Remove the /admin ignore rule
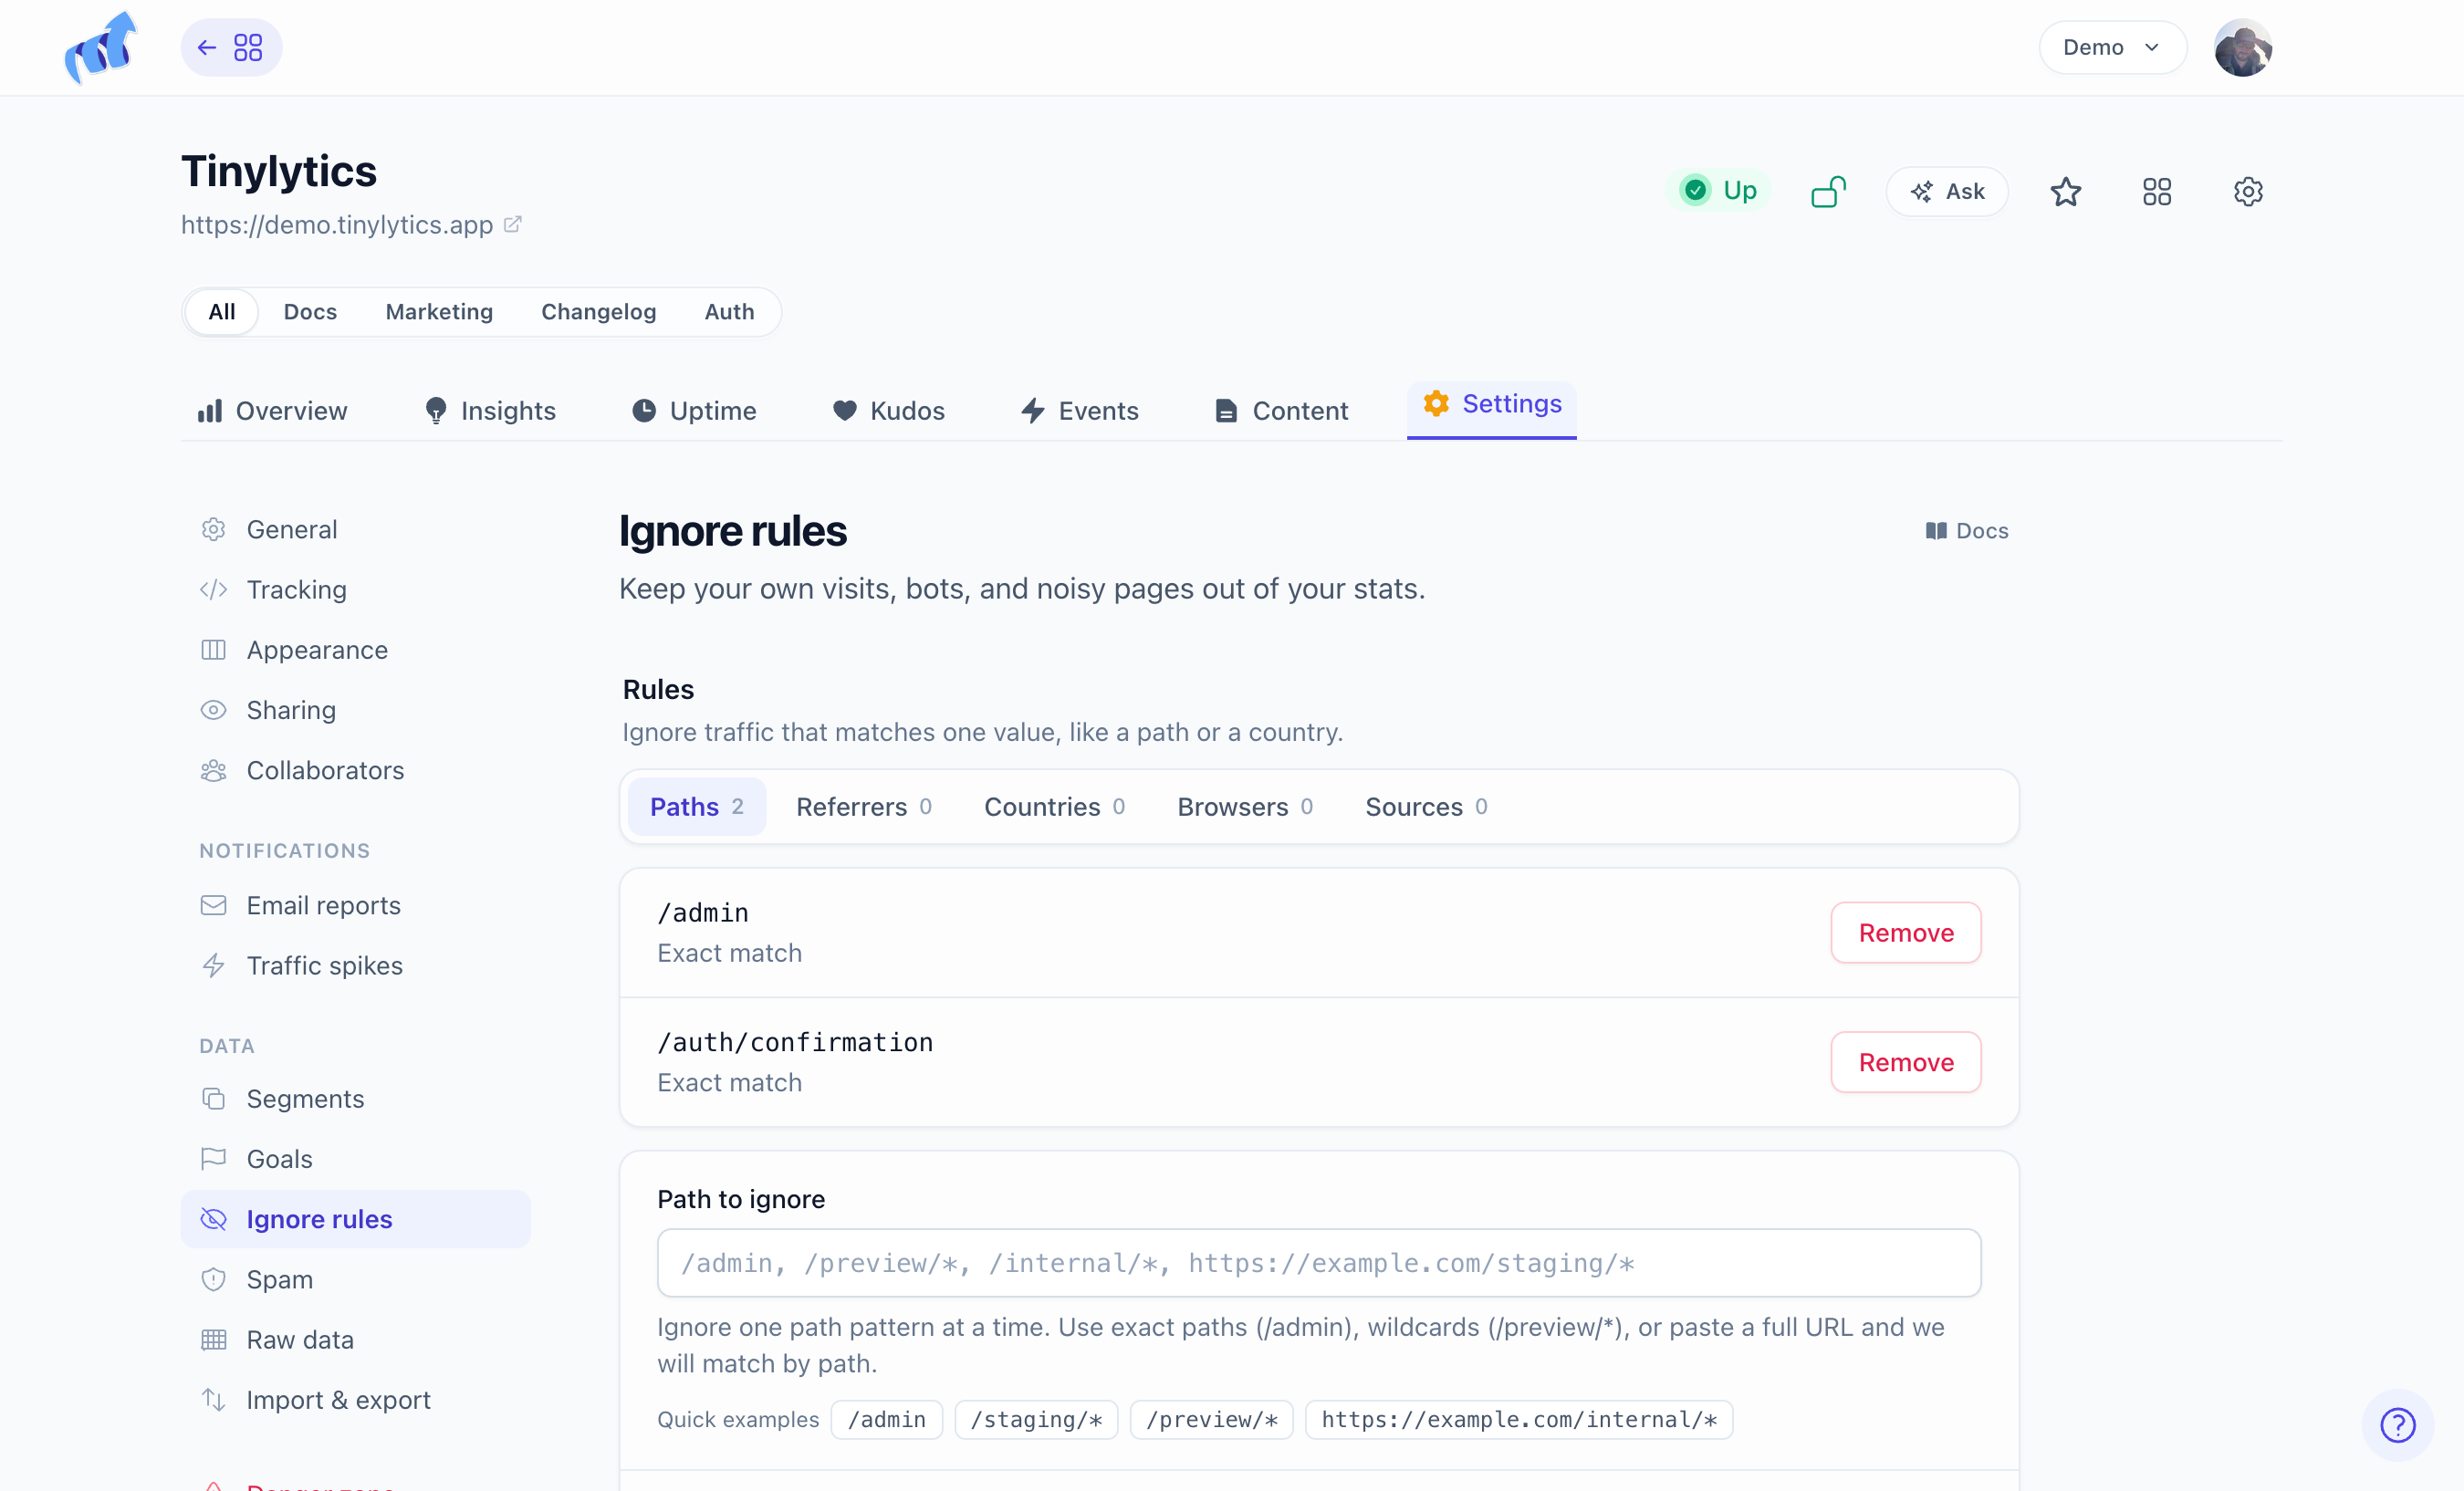Viewport: 2464px width, 1491px height. pyautogui.click(x=1905, y=932)
